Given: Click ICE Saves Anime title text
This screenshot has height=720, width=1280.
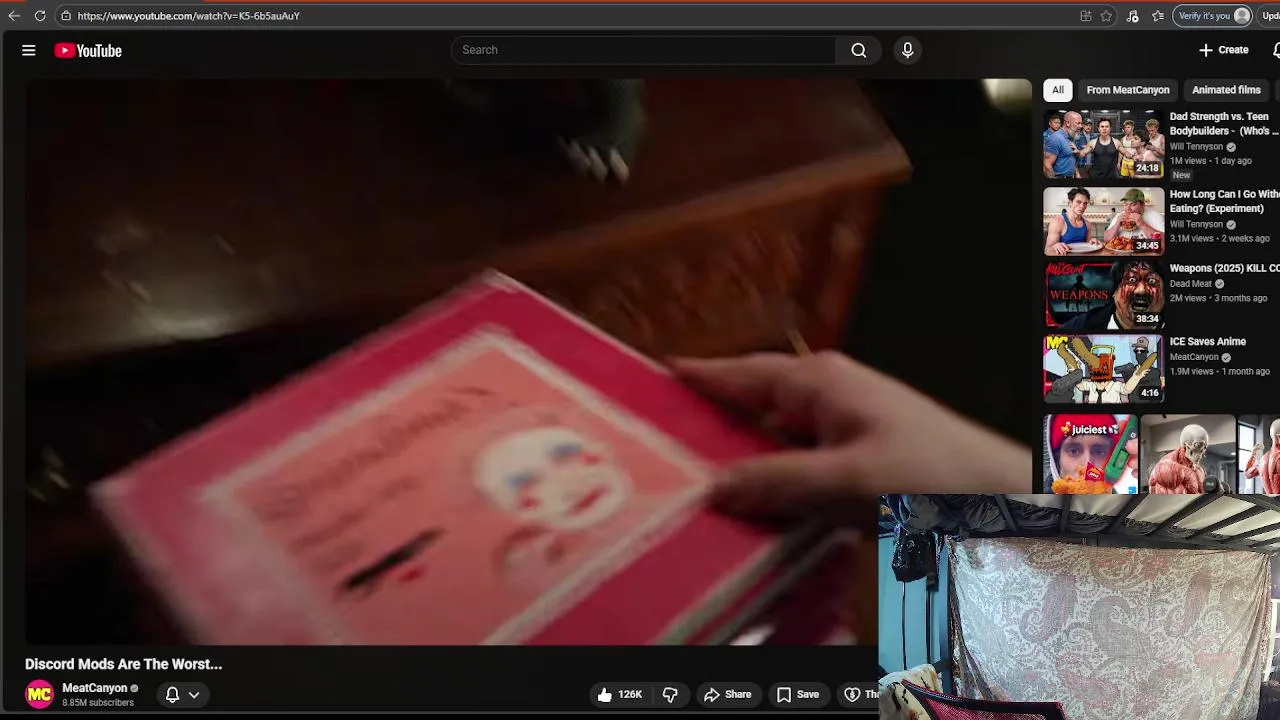Looking at the screenshot, I should pos(1208,342).
